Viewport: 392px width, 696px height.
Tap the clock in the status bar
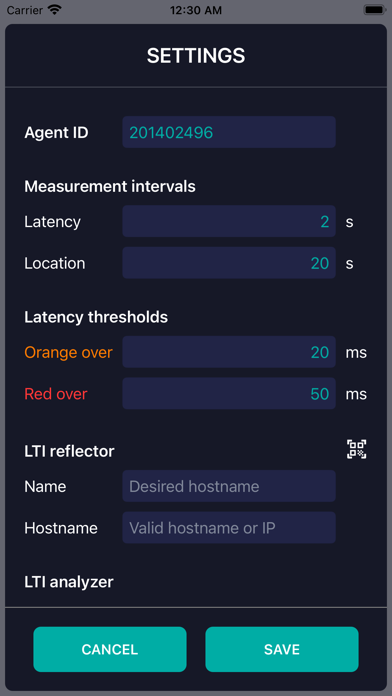click(x=196, y=11)
